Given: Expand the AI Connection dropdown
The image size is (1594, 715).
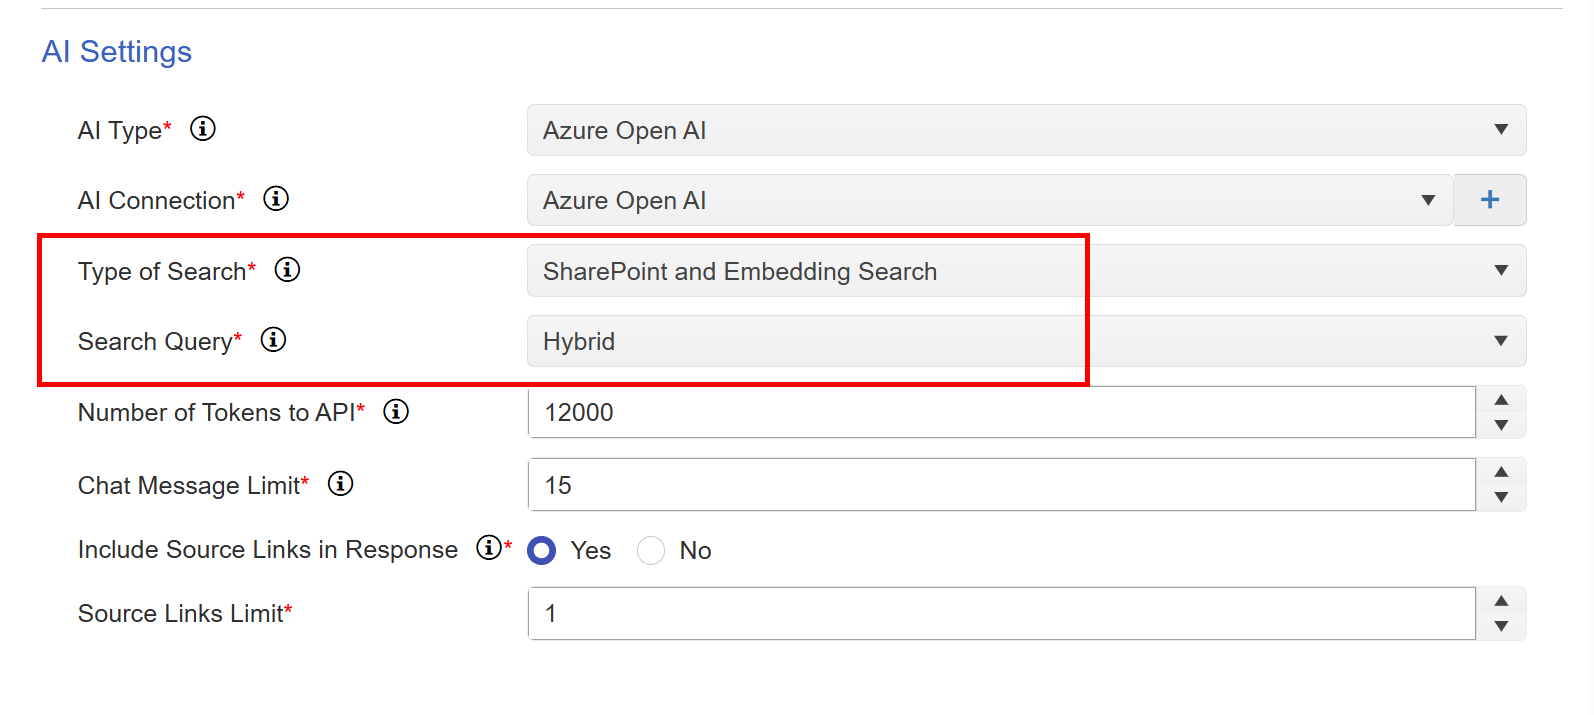Looking at the screenshot, I should [989, 200].
